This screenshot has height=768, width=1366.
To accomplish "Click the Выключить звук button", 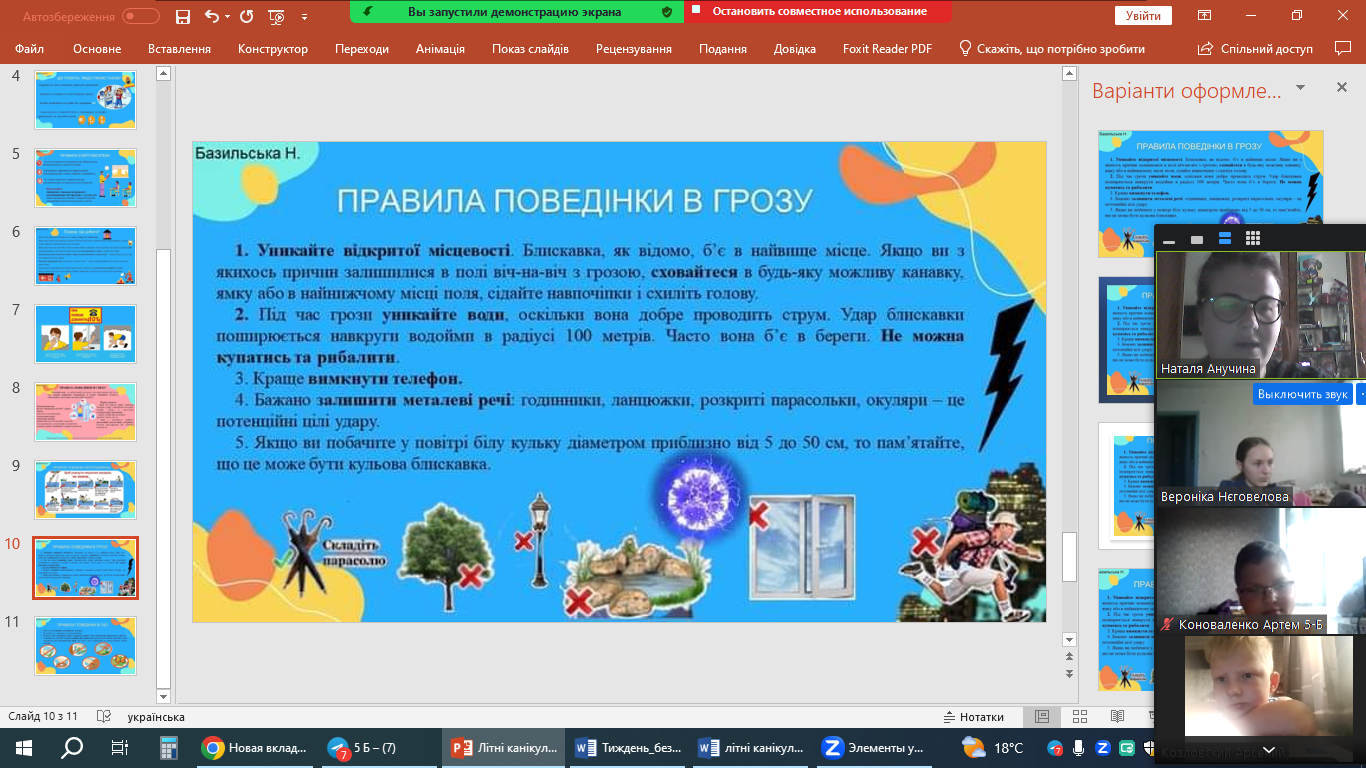I will [1303, 394].
